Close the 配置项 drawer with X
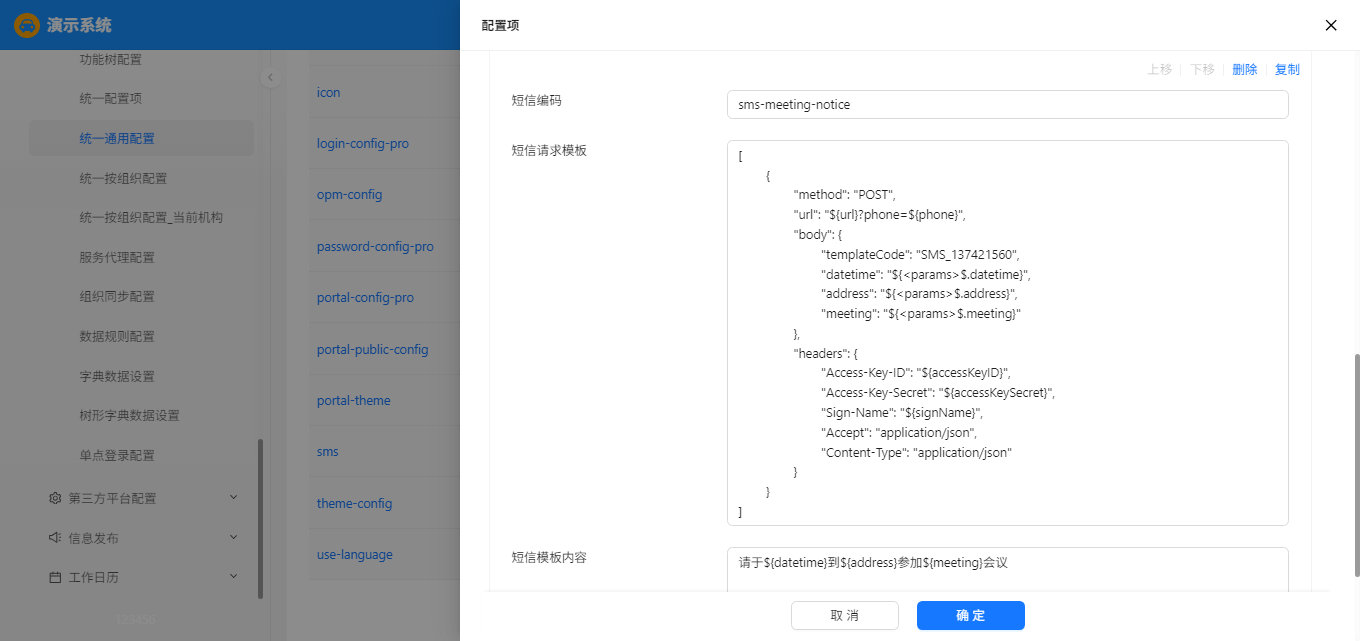 [x=1331, y=25]
